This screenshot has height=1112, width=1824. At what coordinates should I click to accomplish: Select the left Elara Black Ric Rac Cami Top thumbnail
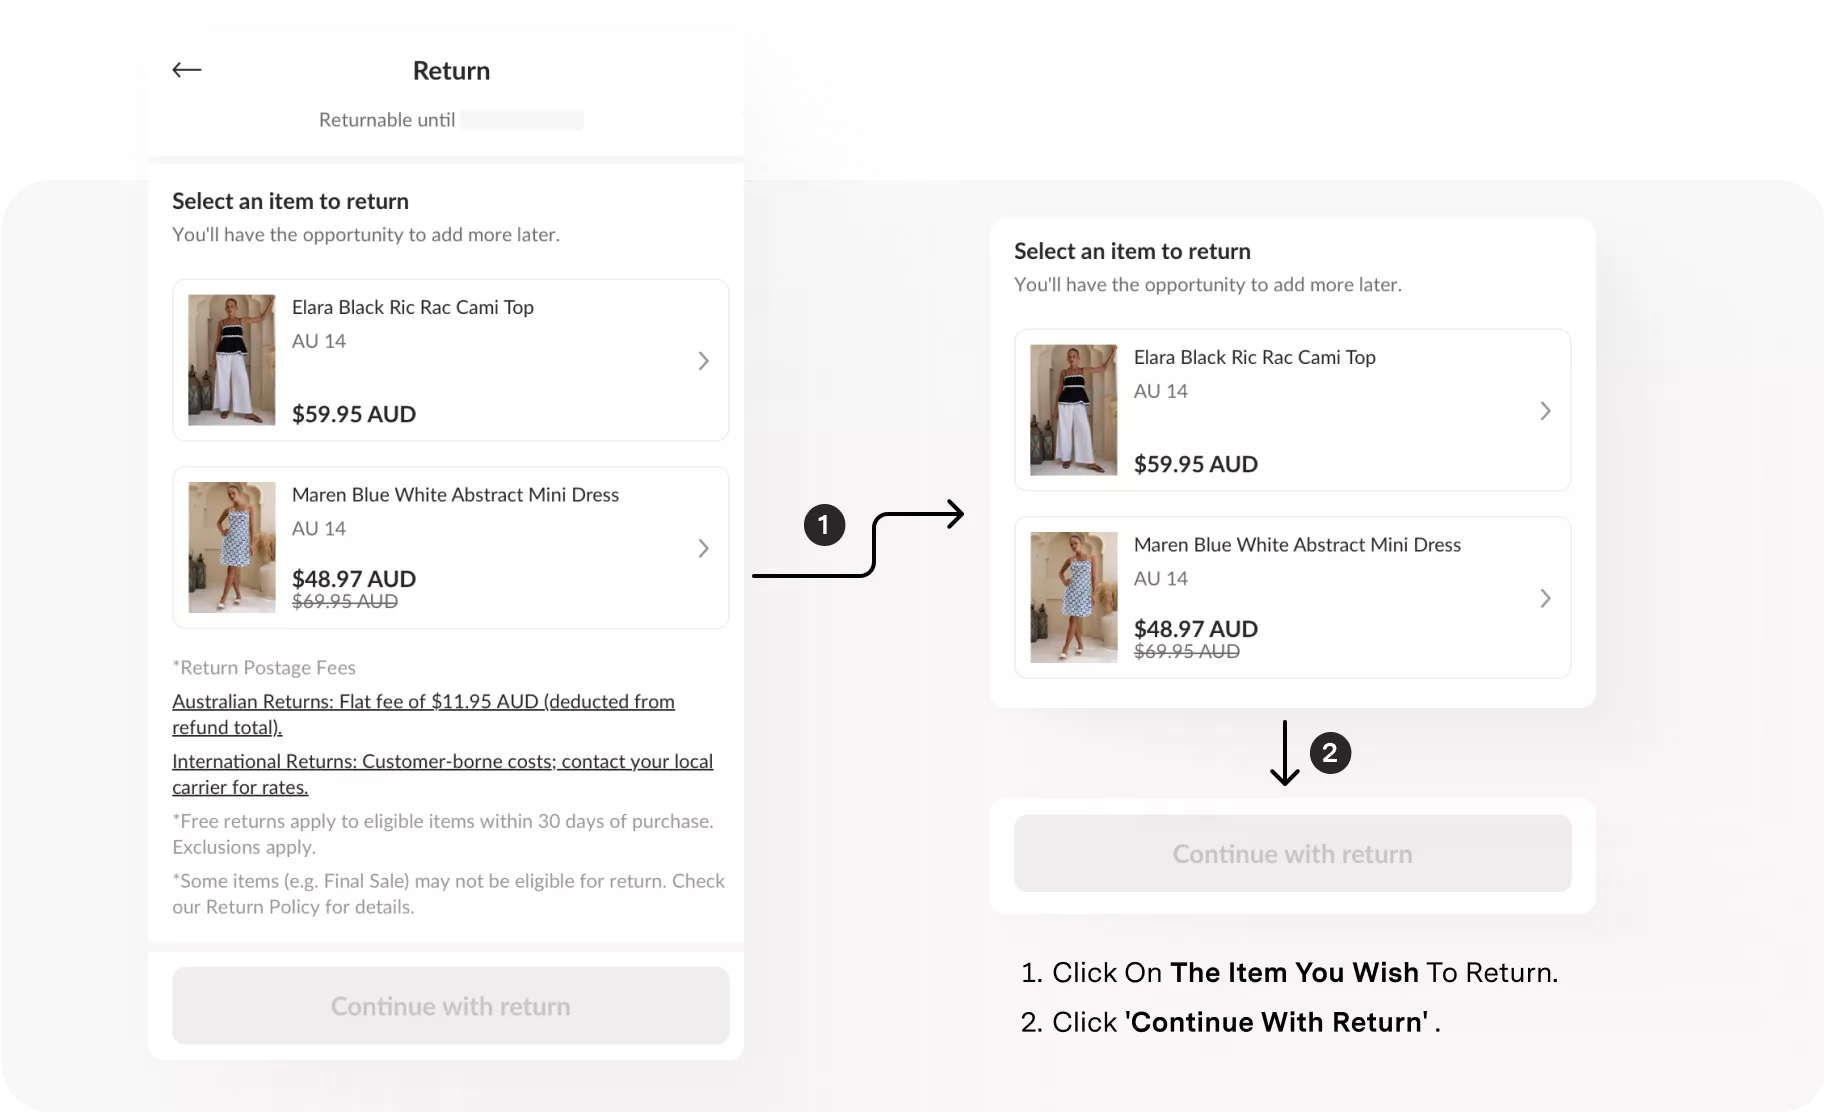click(232, 360)
